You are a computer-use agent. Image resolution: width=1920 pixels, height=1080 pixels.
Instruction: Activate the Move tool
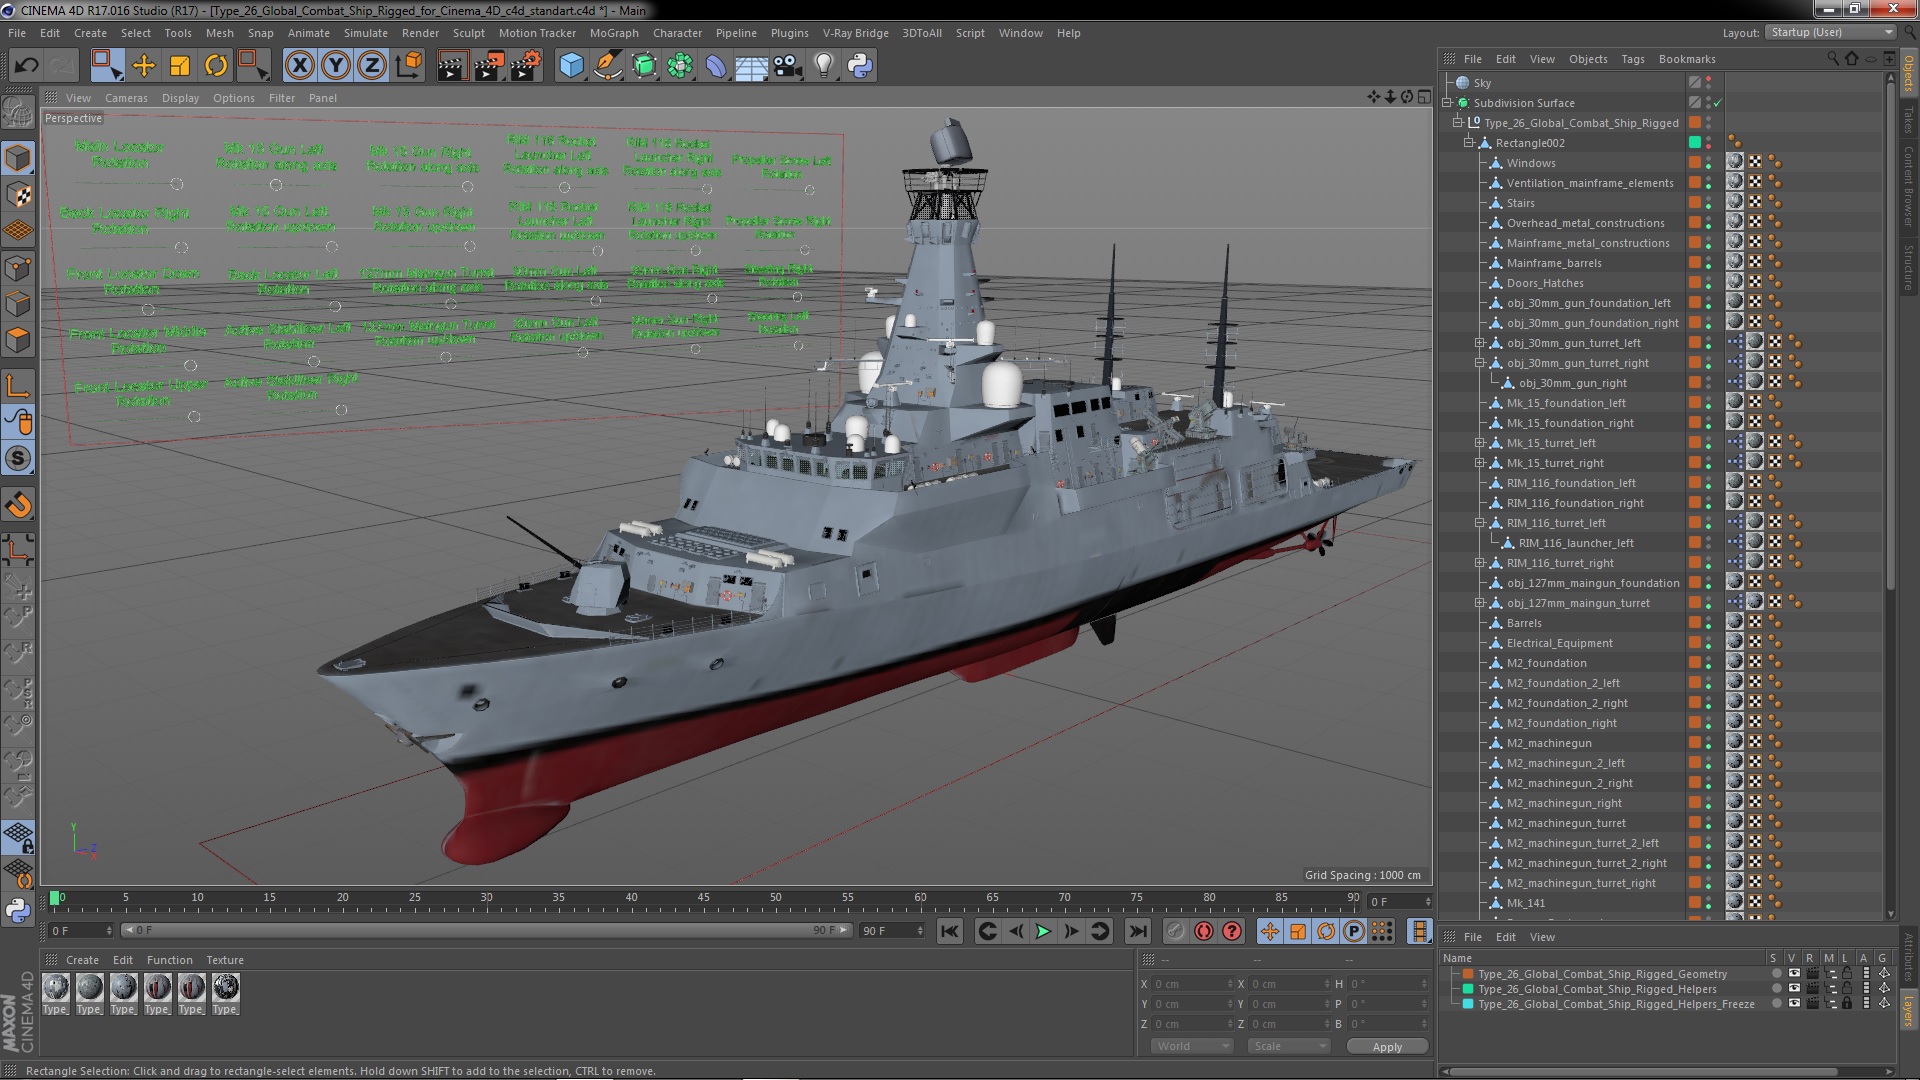click(144, 66)
